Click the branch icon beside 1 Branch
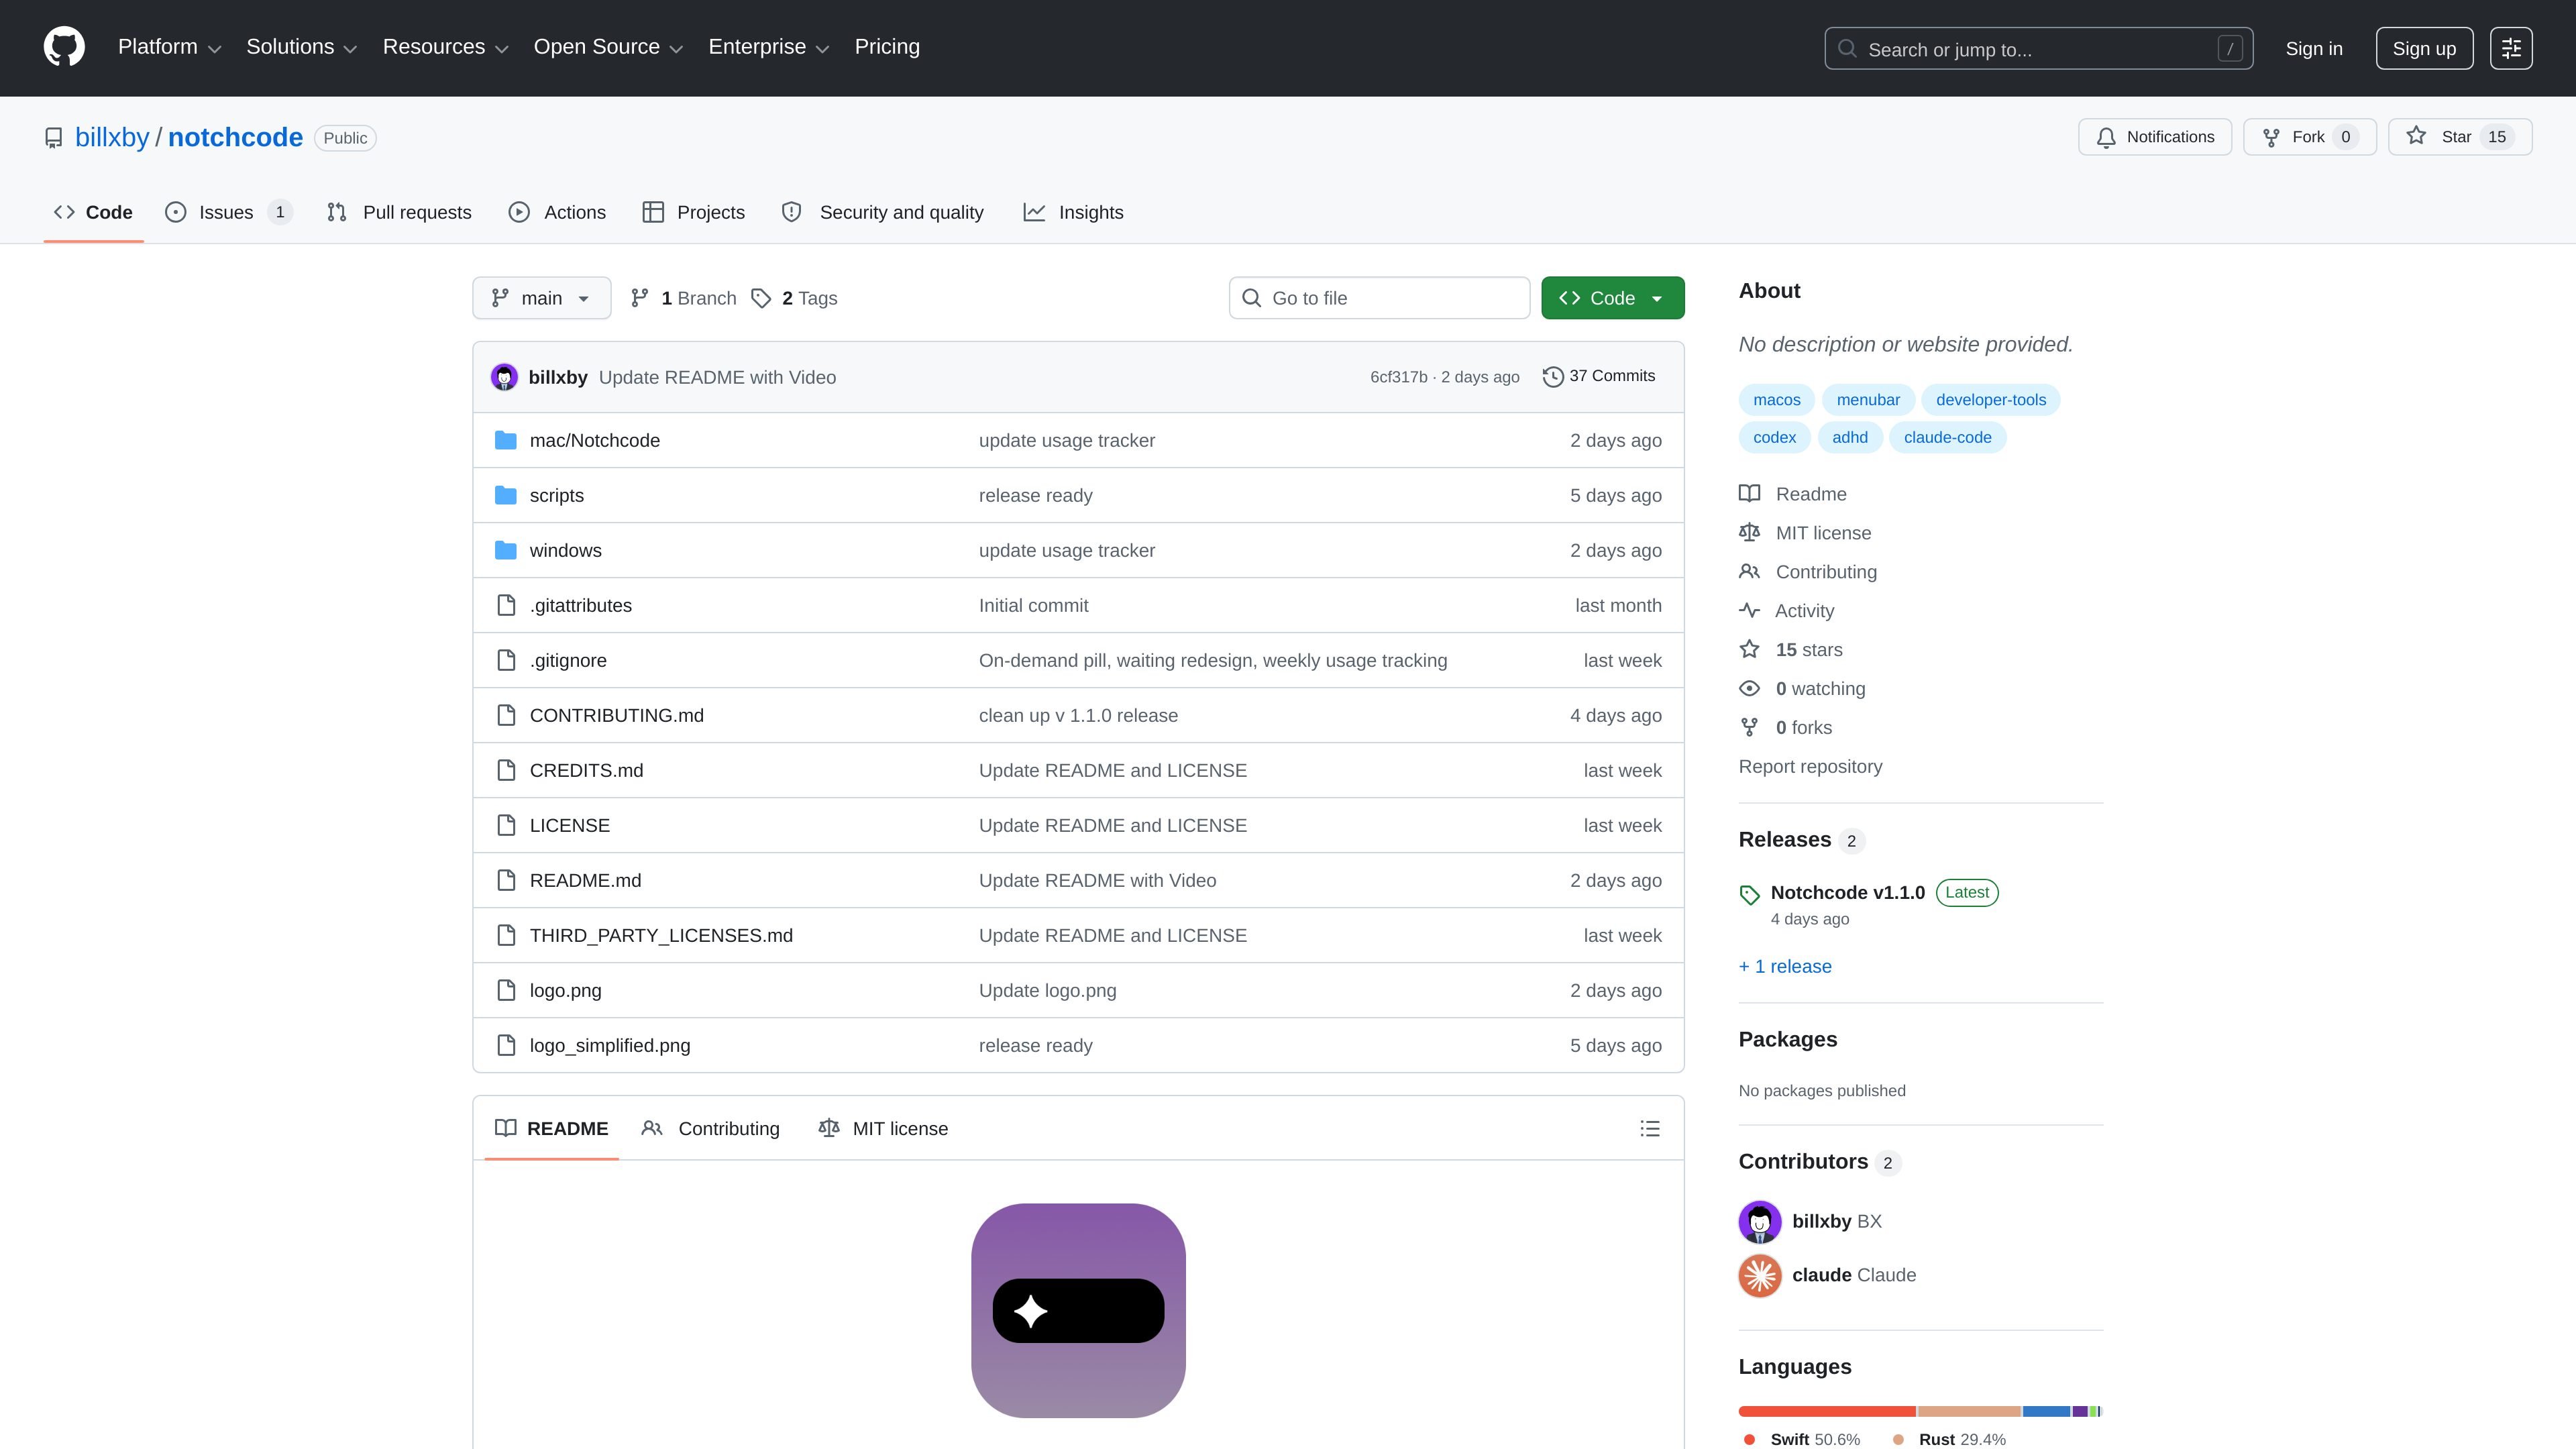Viewport: 2576px width, 1449px height. [640, 298]
